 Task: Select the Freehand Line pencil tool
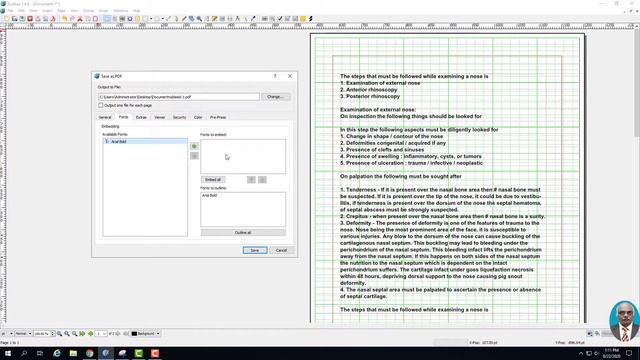(x=184, y=19)
